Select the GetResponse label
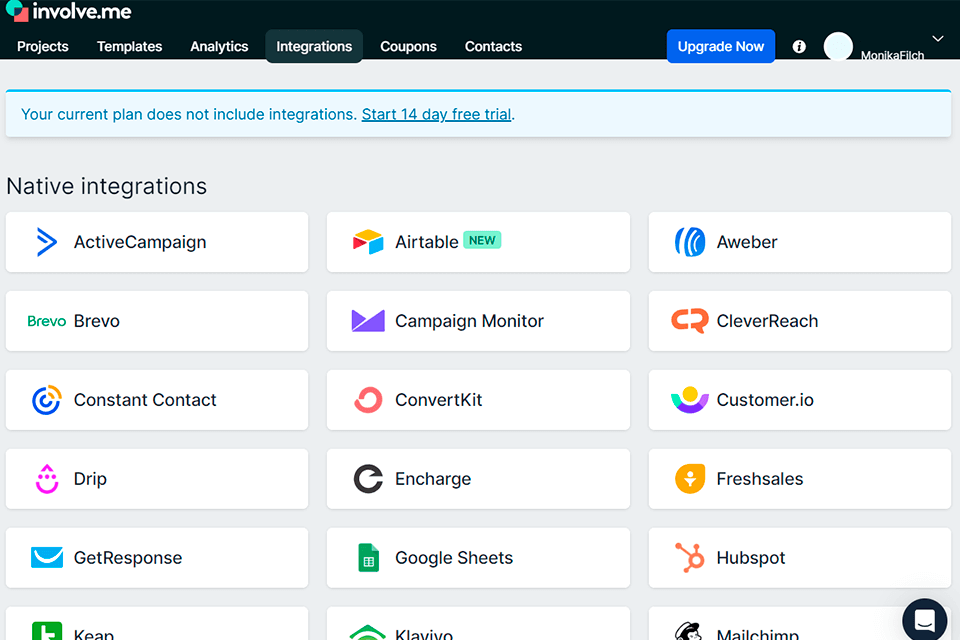 click(128, 558)
